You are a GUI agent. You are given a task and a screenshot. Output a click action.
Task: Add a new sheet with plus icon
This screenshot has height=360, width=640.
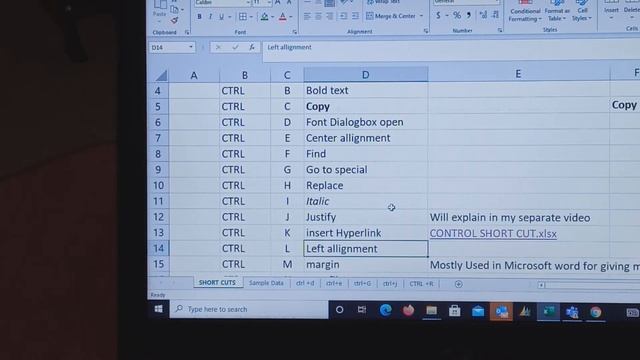click(458, 284)
